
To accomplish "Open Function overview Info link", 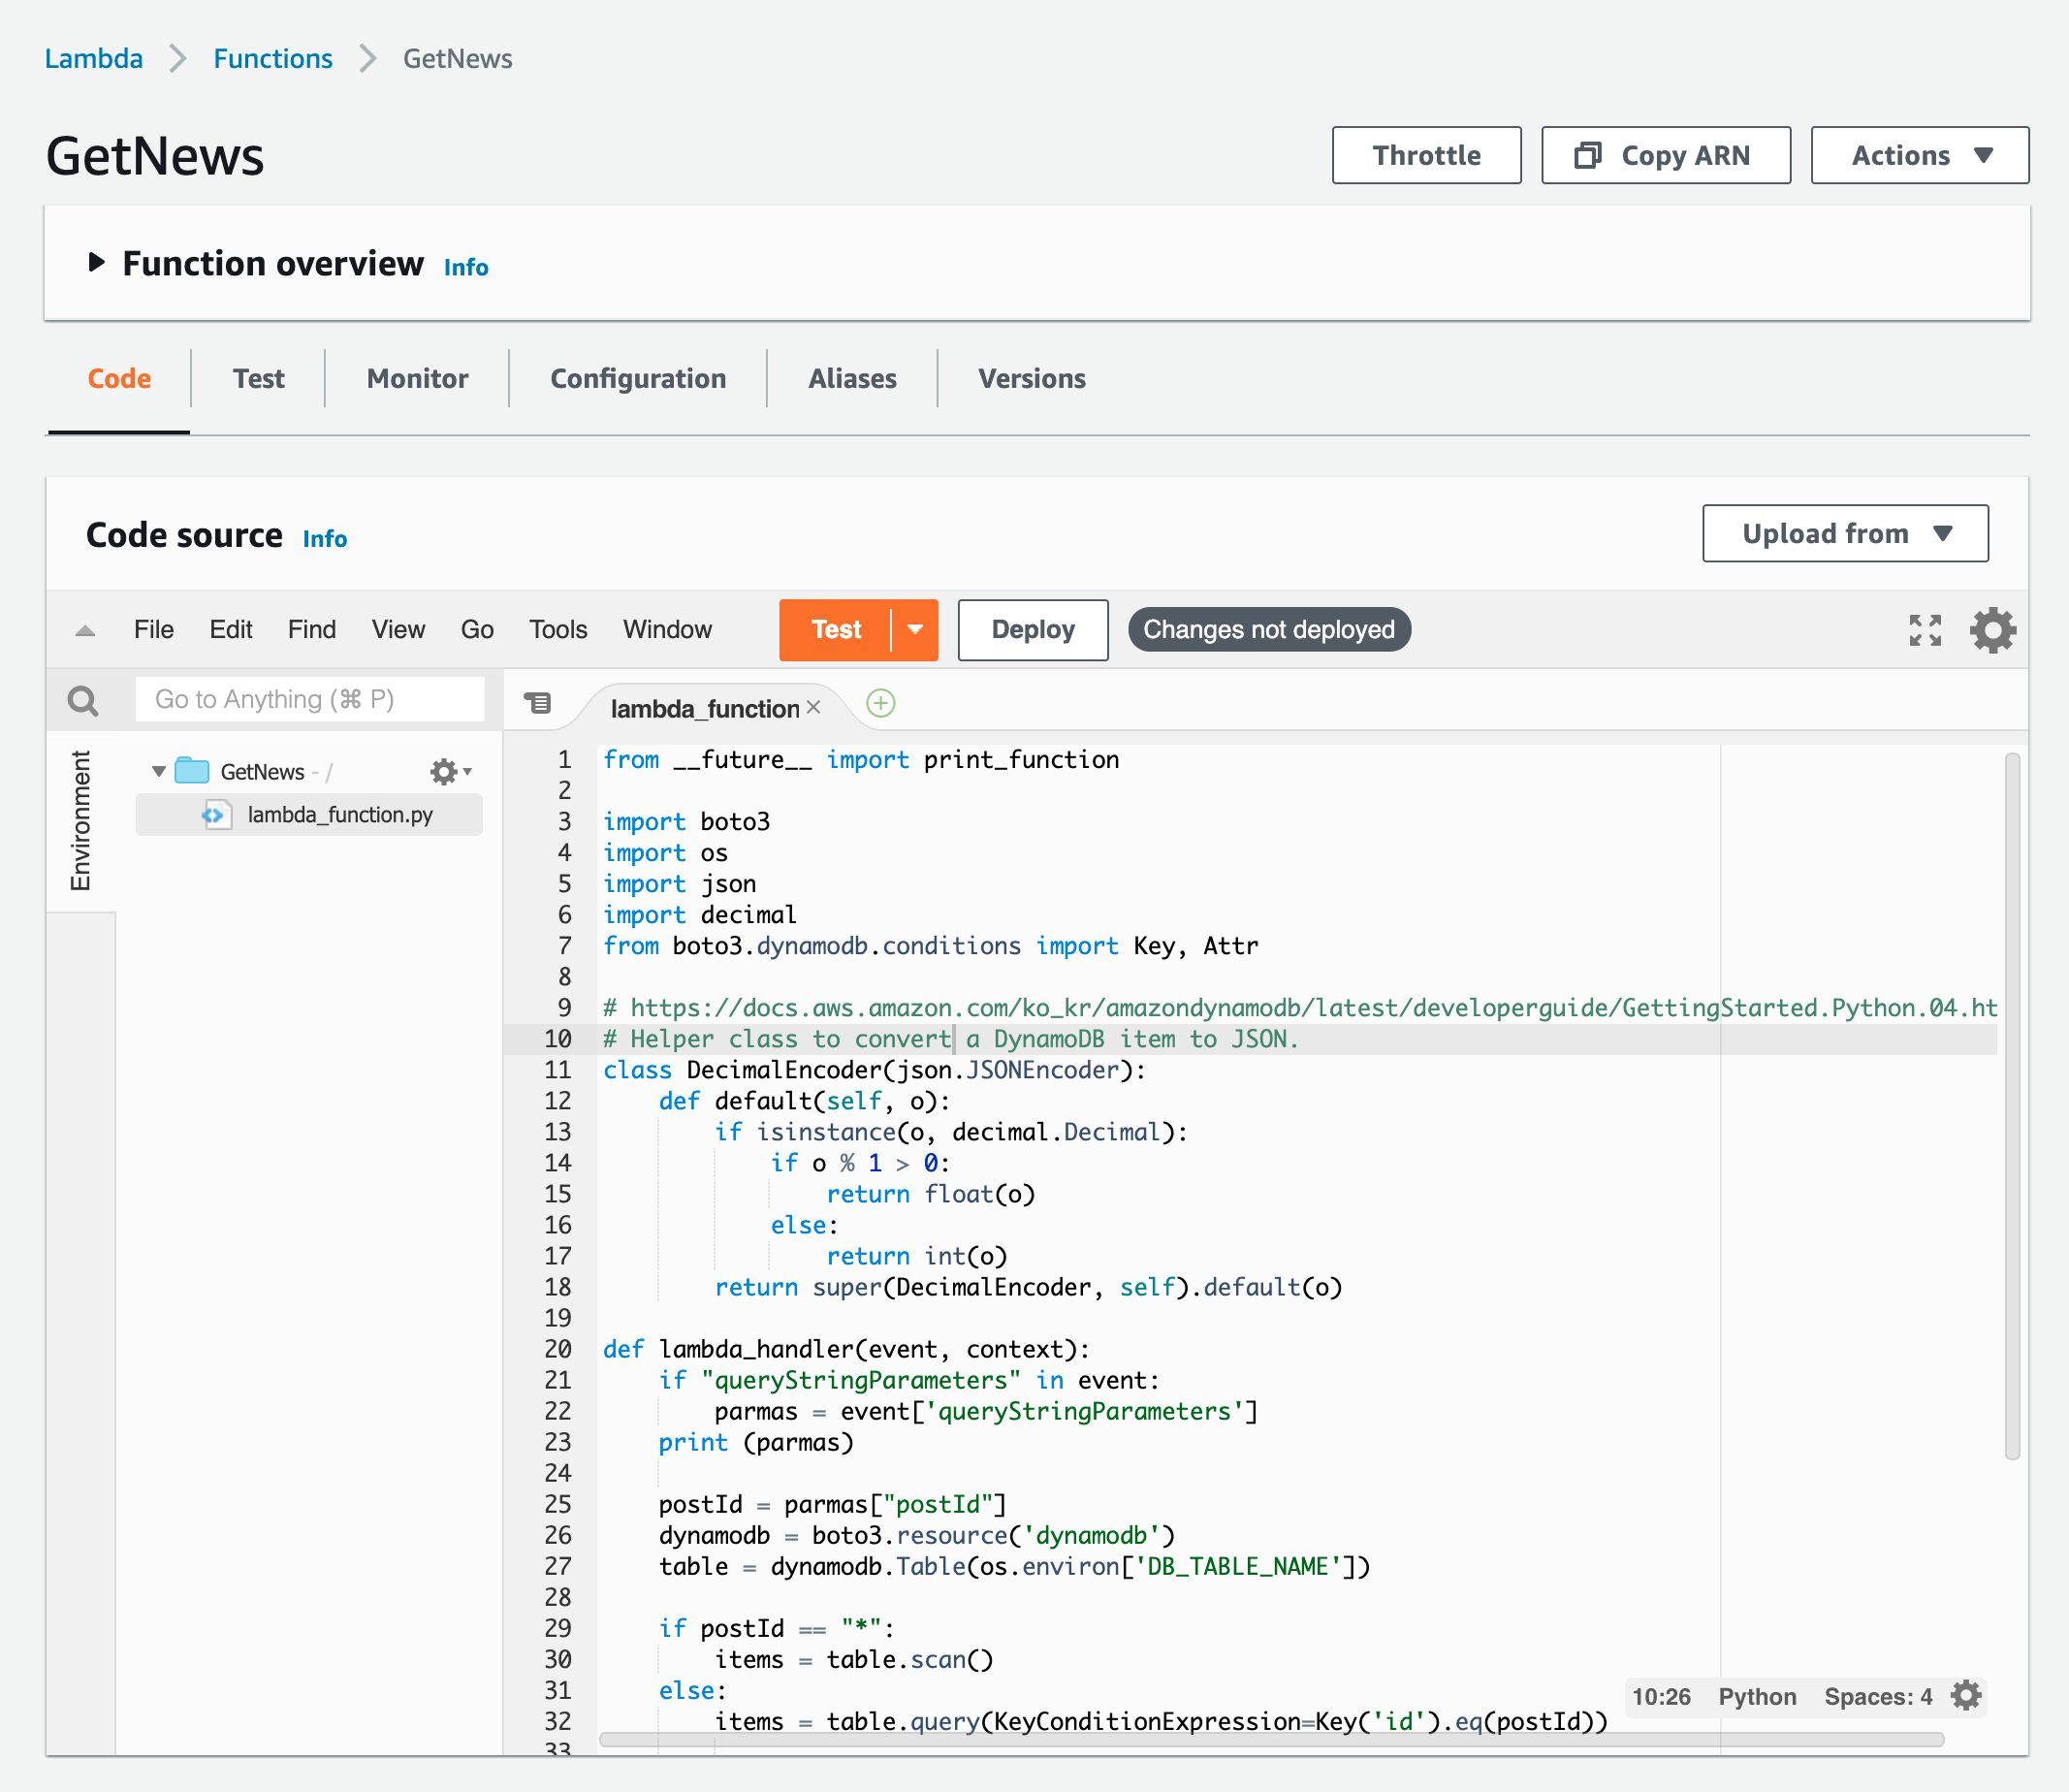I will [466, 268].
